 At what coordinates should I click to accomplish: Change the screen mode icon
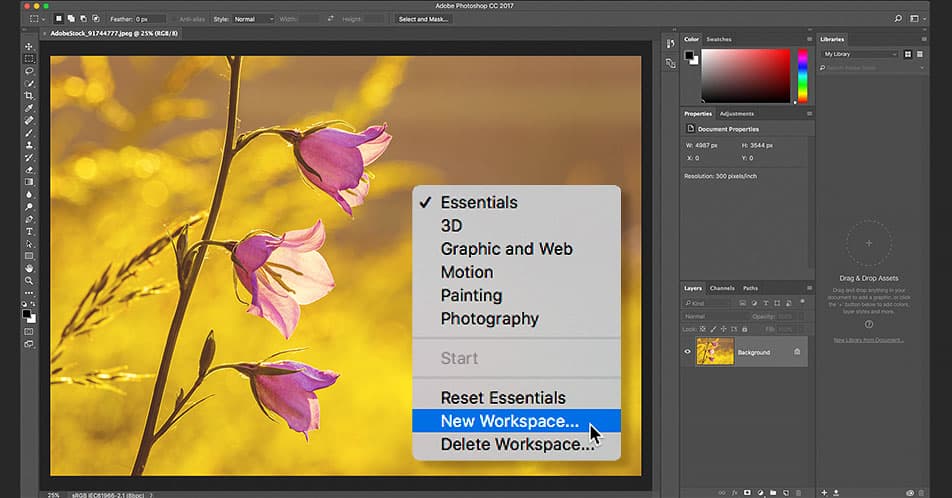point(29,344)
